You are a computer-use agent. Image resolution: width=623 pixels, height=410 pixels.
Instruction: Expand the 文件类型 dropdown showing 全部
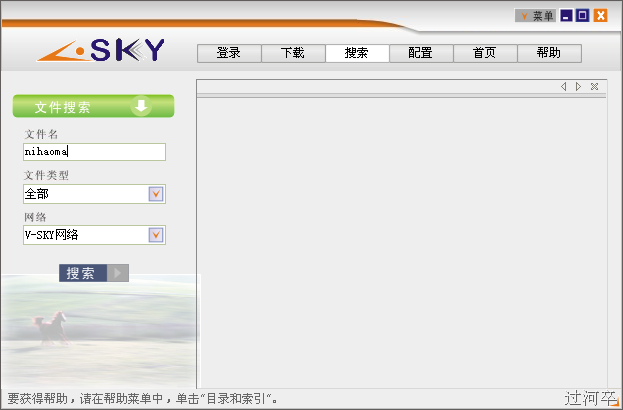pyautogui.click(x=156, y=194)
